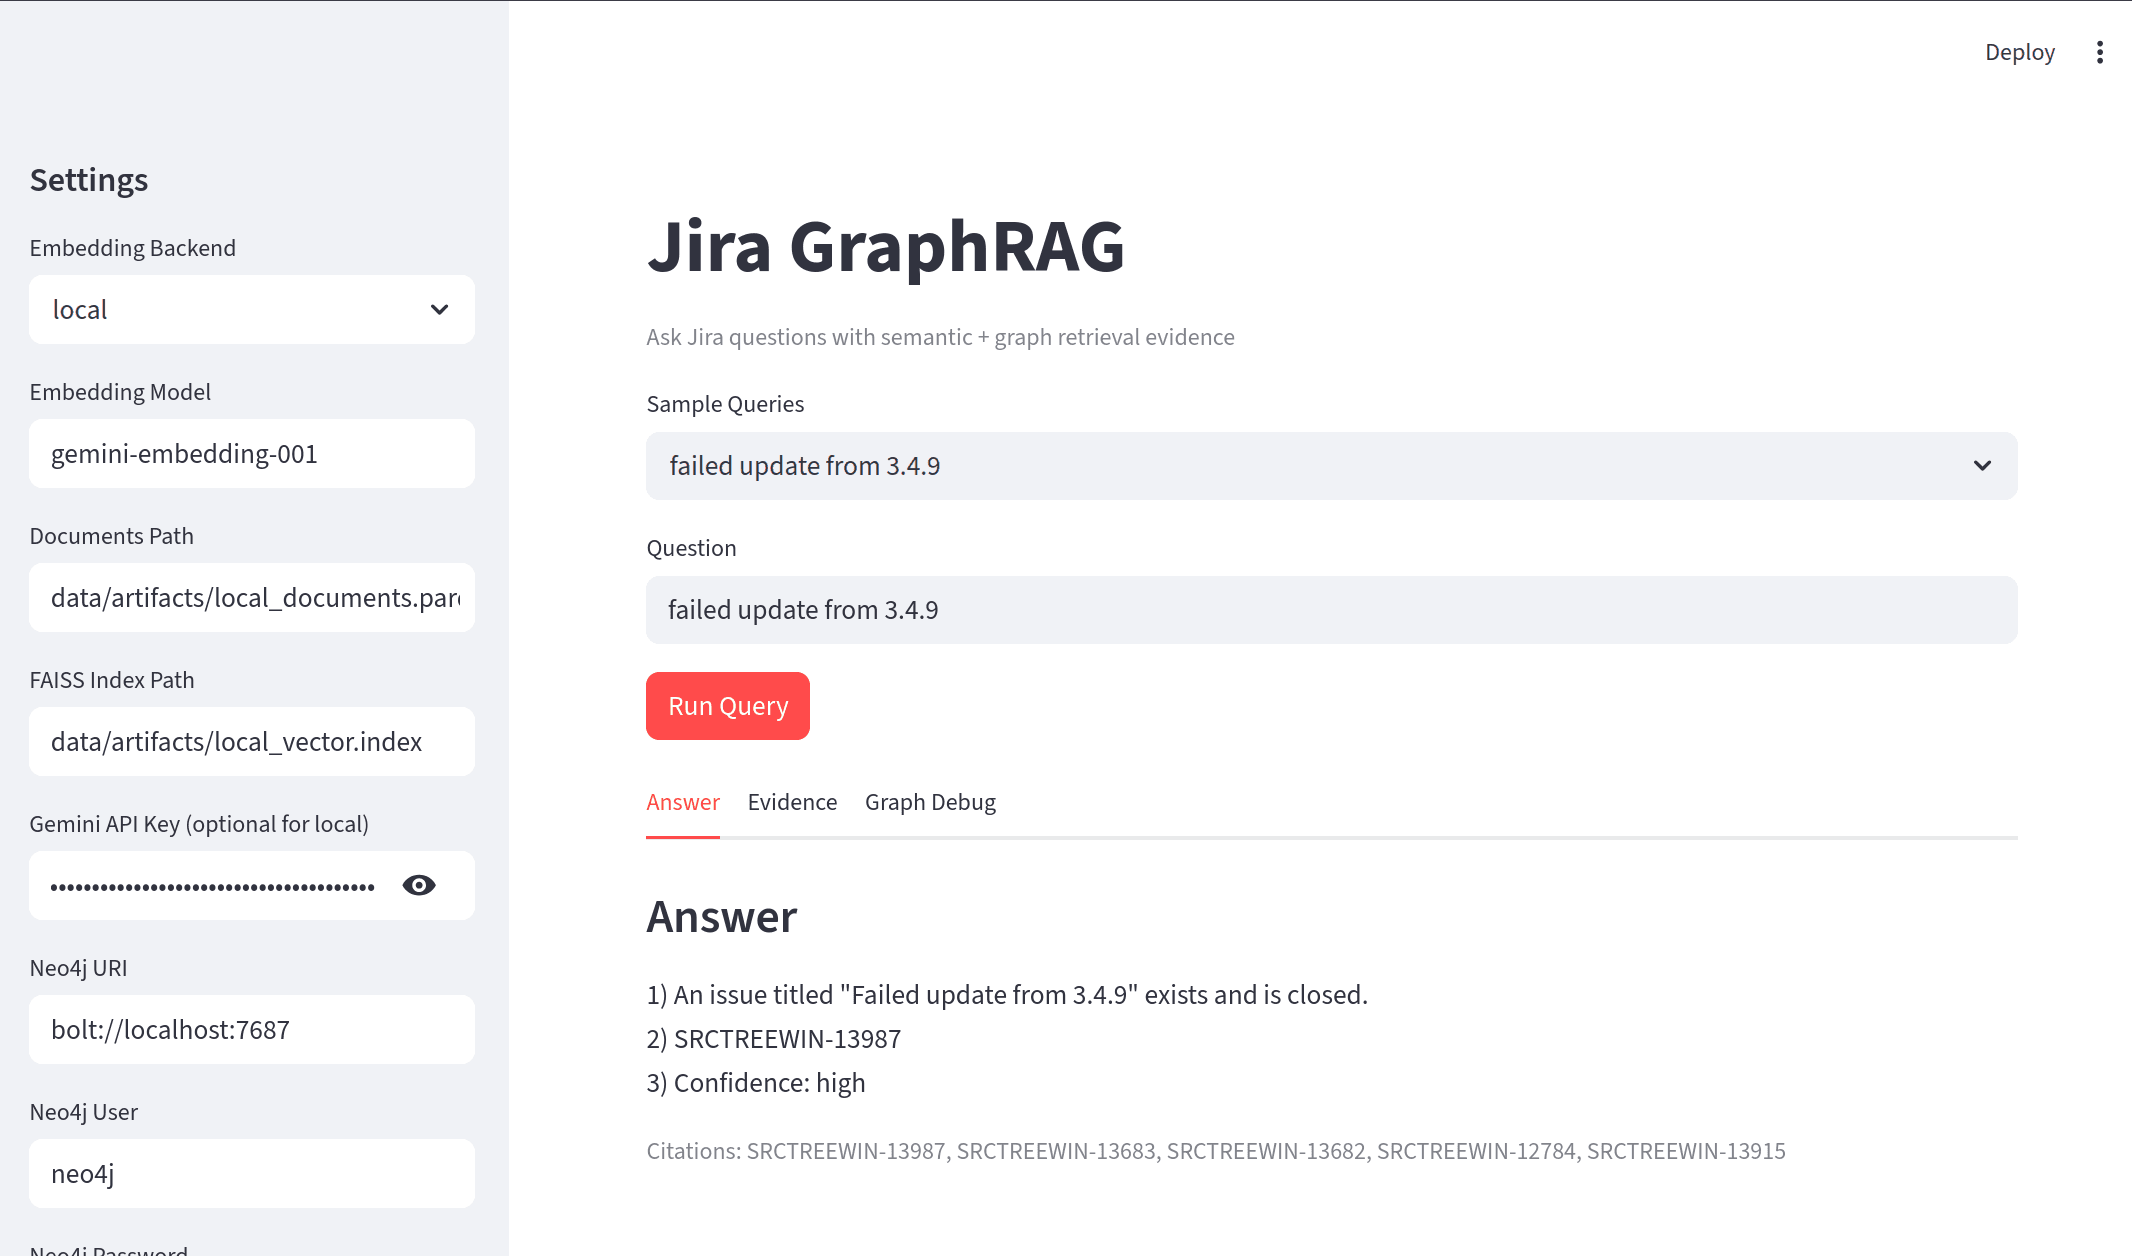Click into the Question text field
This screenshot has height=1256, width=2132.
(1331, 610)
